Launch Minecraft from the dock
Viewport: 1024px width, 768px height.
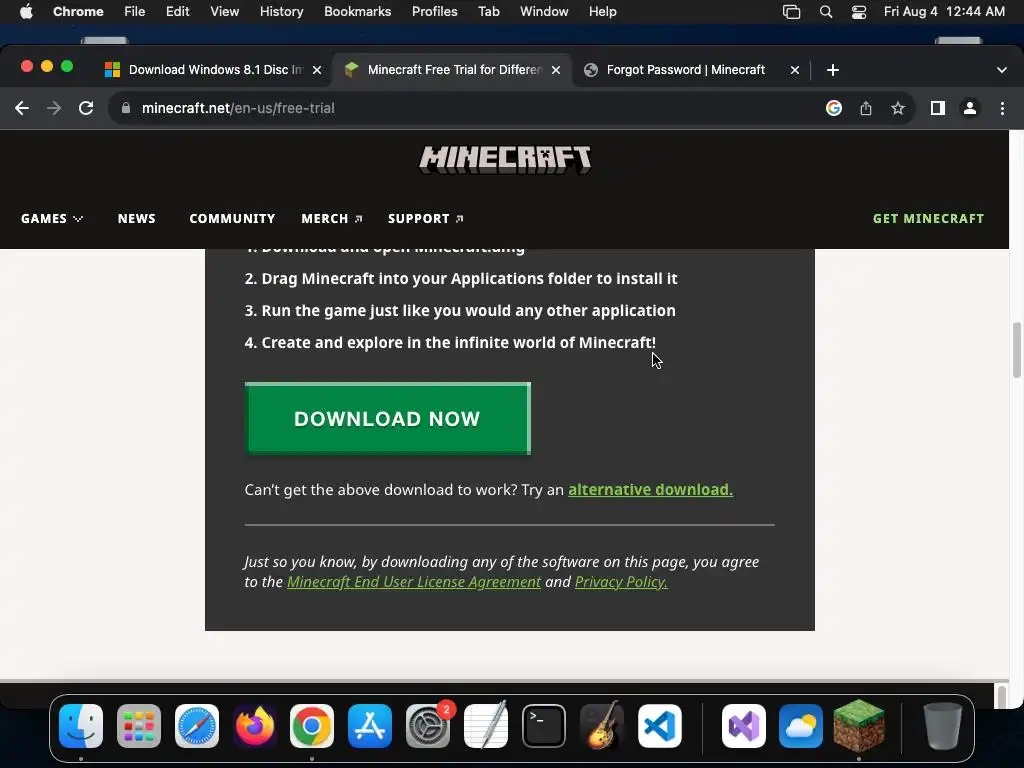[x=859, y=726]
